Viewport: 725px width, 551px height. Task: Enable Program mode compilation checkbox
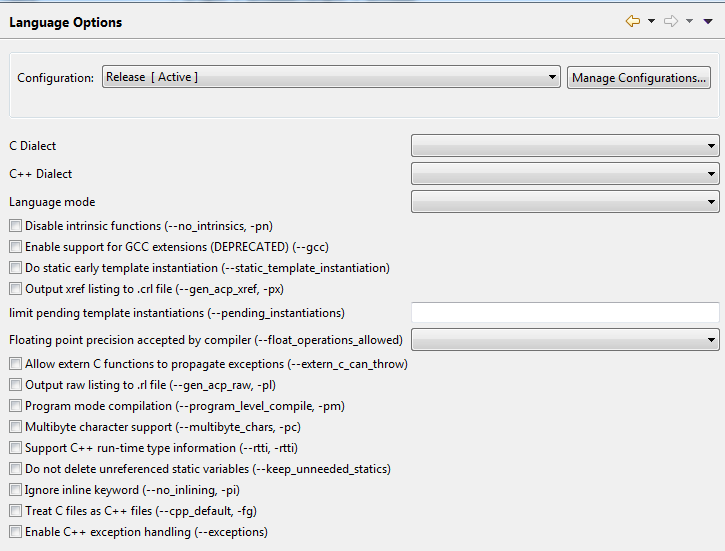pyautogui.click(x=15, y=406)
